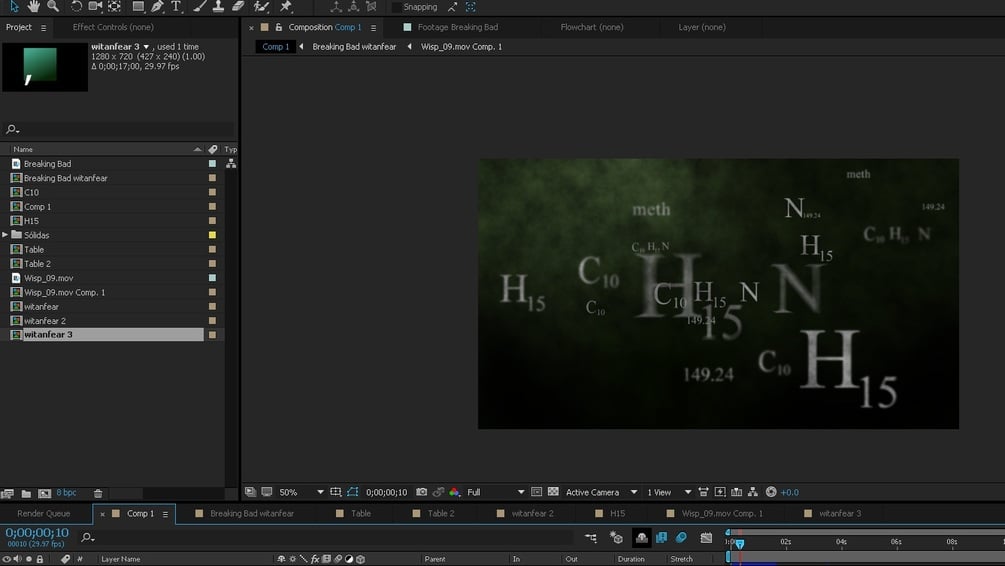Image resolution: width=1005 pixels, height=566 pixels.
Task: Toggle the Motion Blur timeline switch
Action: pos(681,538)
